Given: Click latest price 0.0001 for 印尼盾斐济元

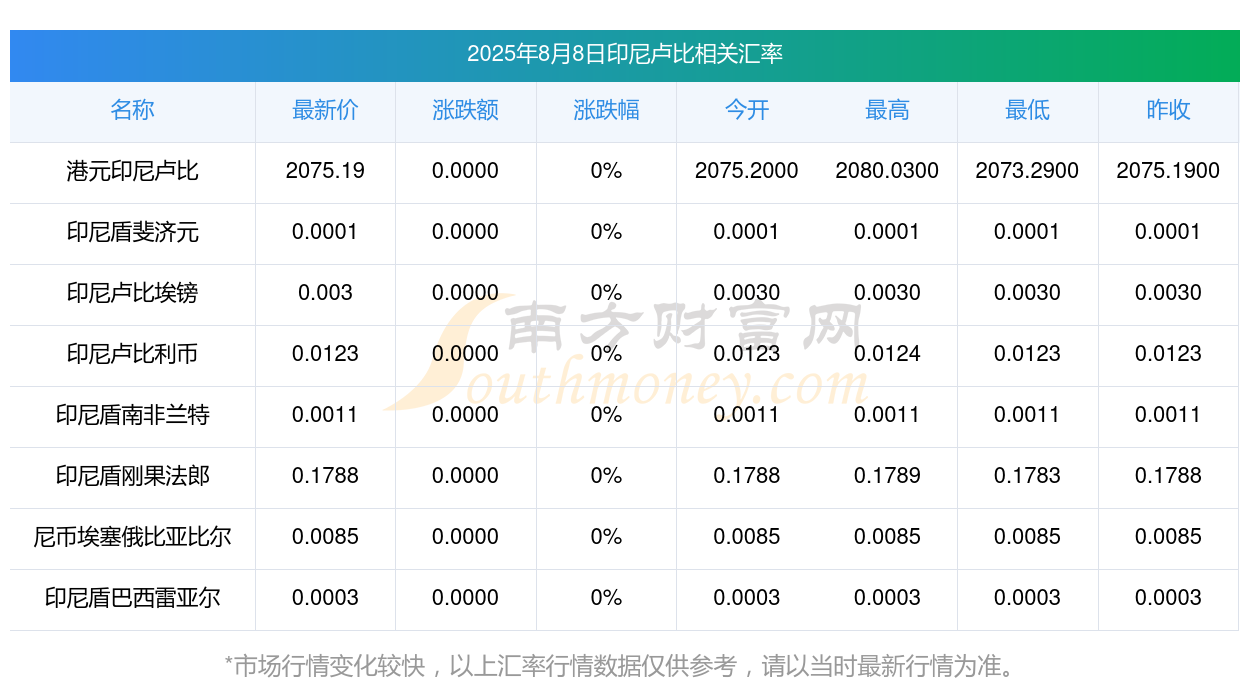Looking at the screenshot, I should (x=325, y=232).
